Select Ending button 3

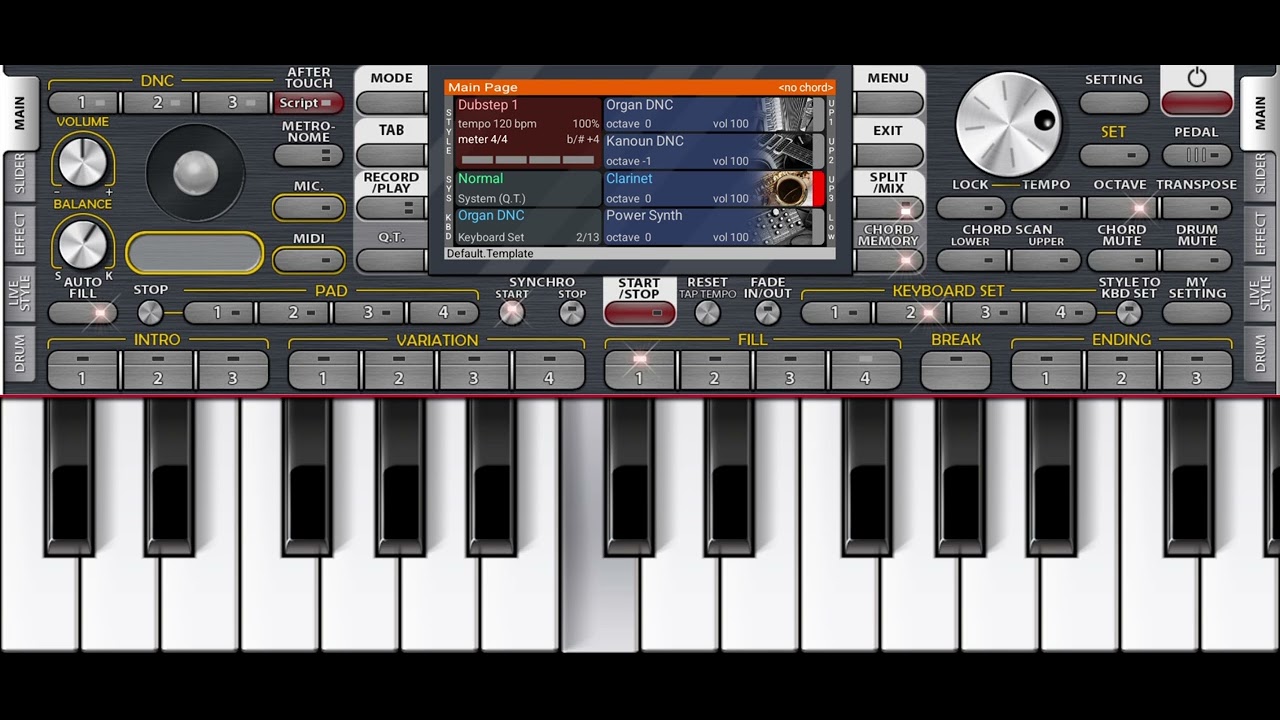tap(1196, 370)
